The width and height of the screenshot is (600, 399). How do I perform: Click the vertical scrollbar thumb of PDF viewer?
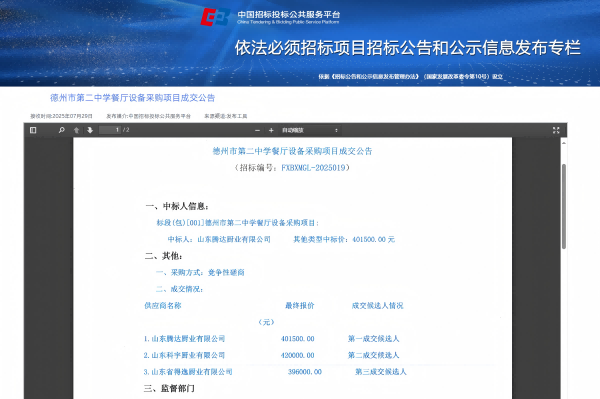coord(564,207)
